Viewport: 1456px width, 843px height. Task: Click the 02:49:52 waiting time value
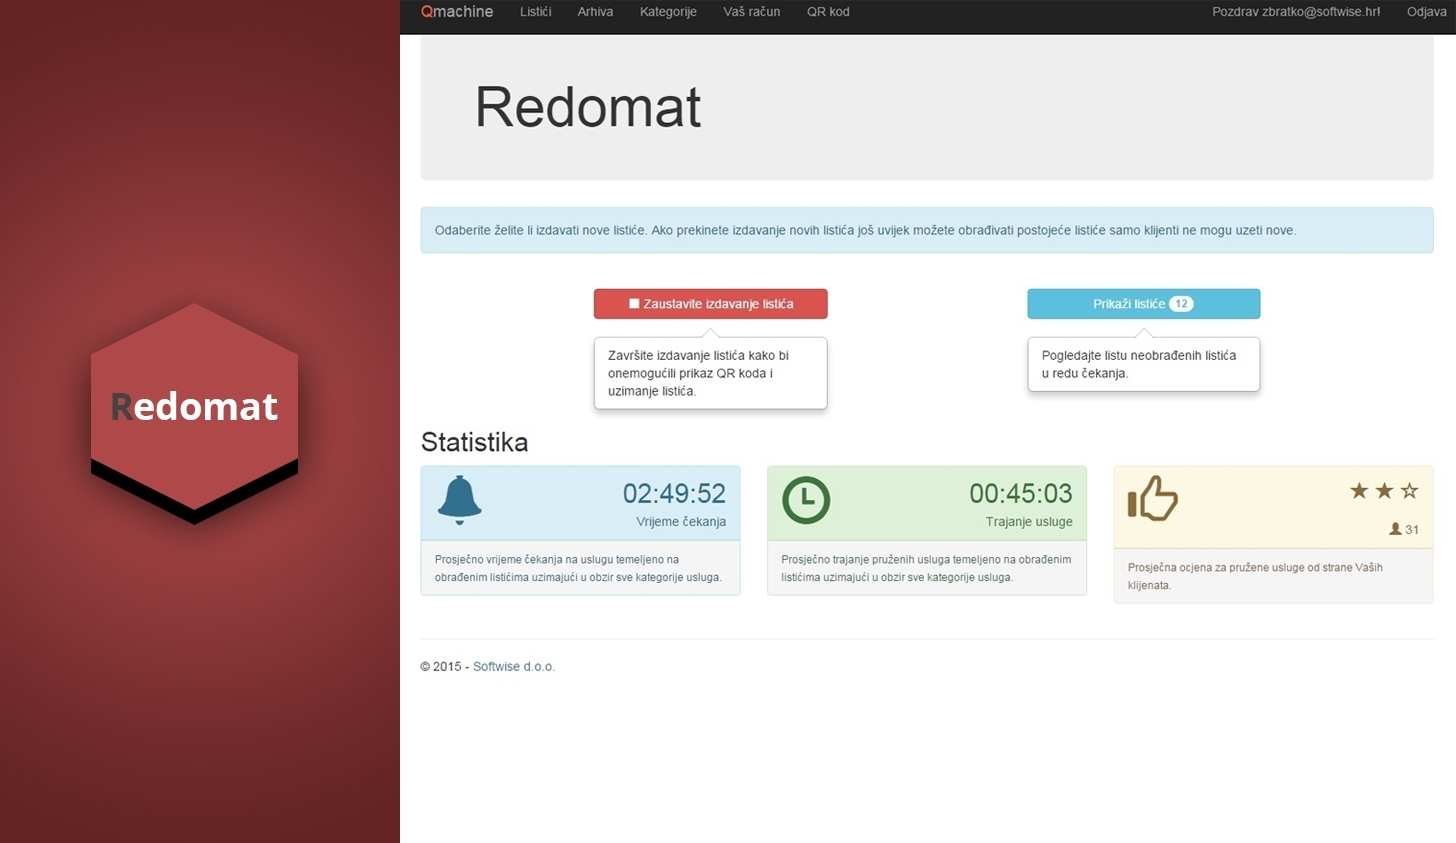pos(674,493)
